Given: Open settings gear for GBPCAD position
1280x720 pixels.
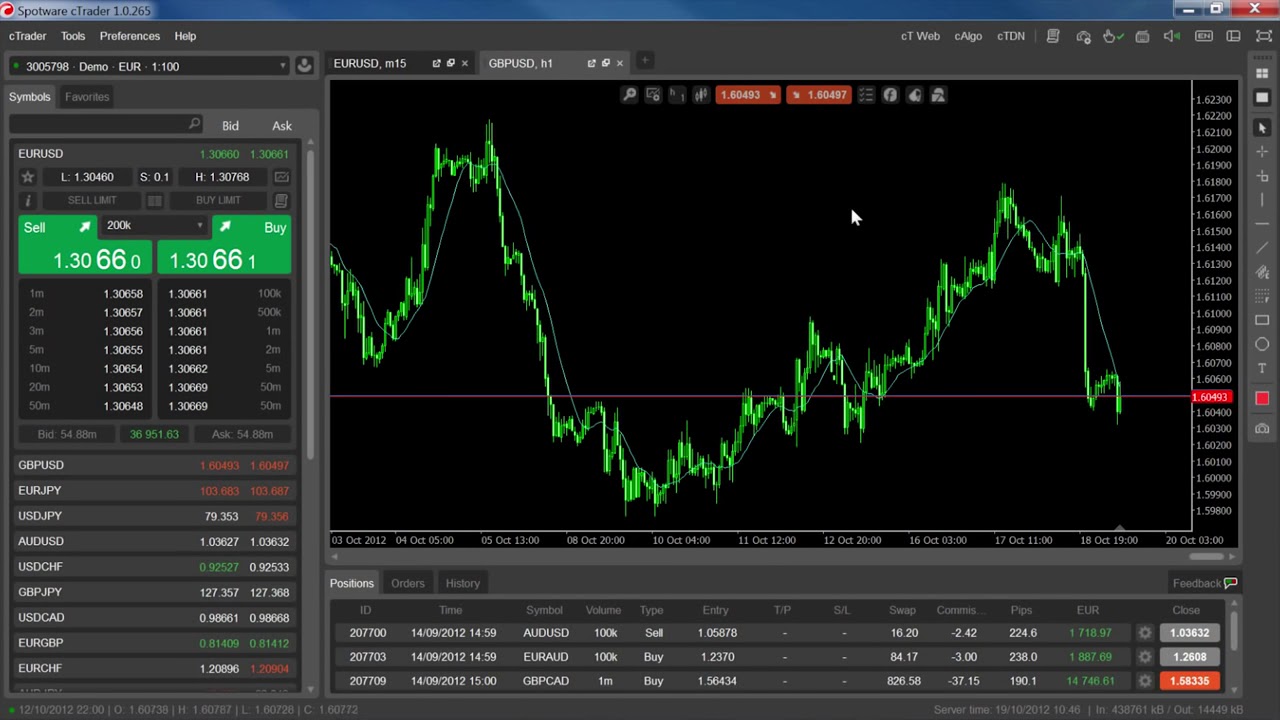Looking at the screenshot, I should coord(1145,681).
